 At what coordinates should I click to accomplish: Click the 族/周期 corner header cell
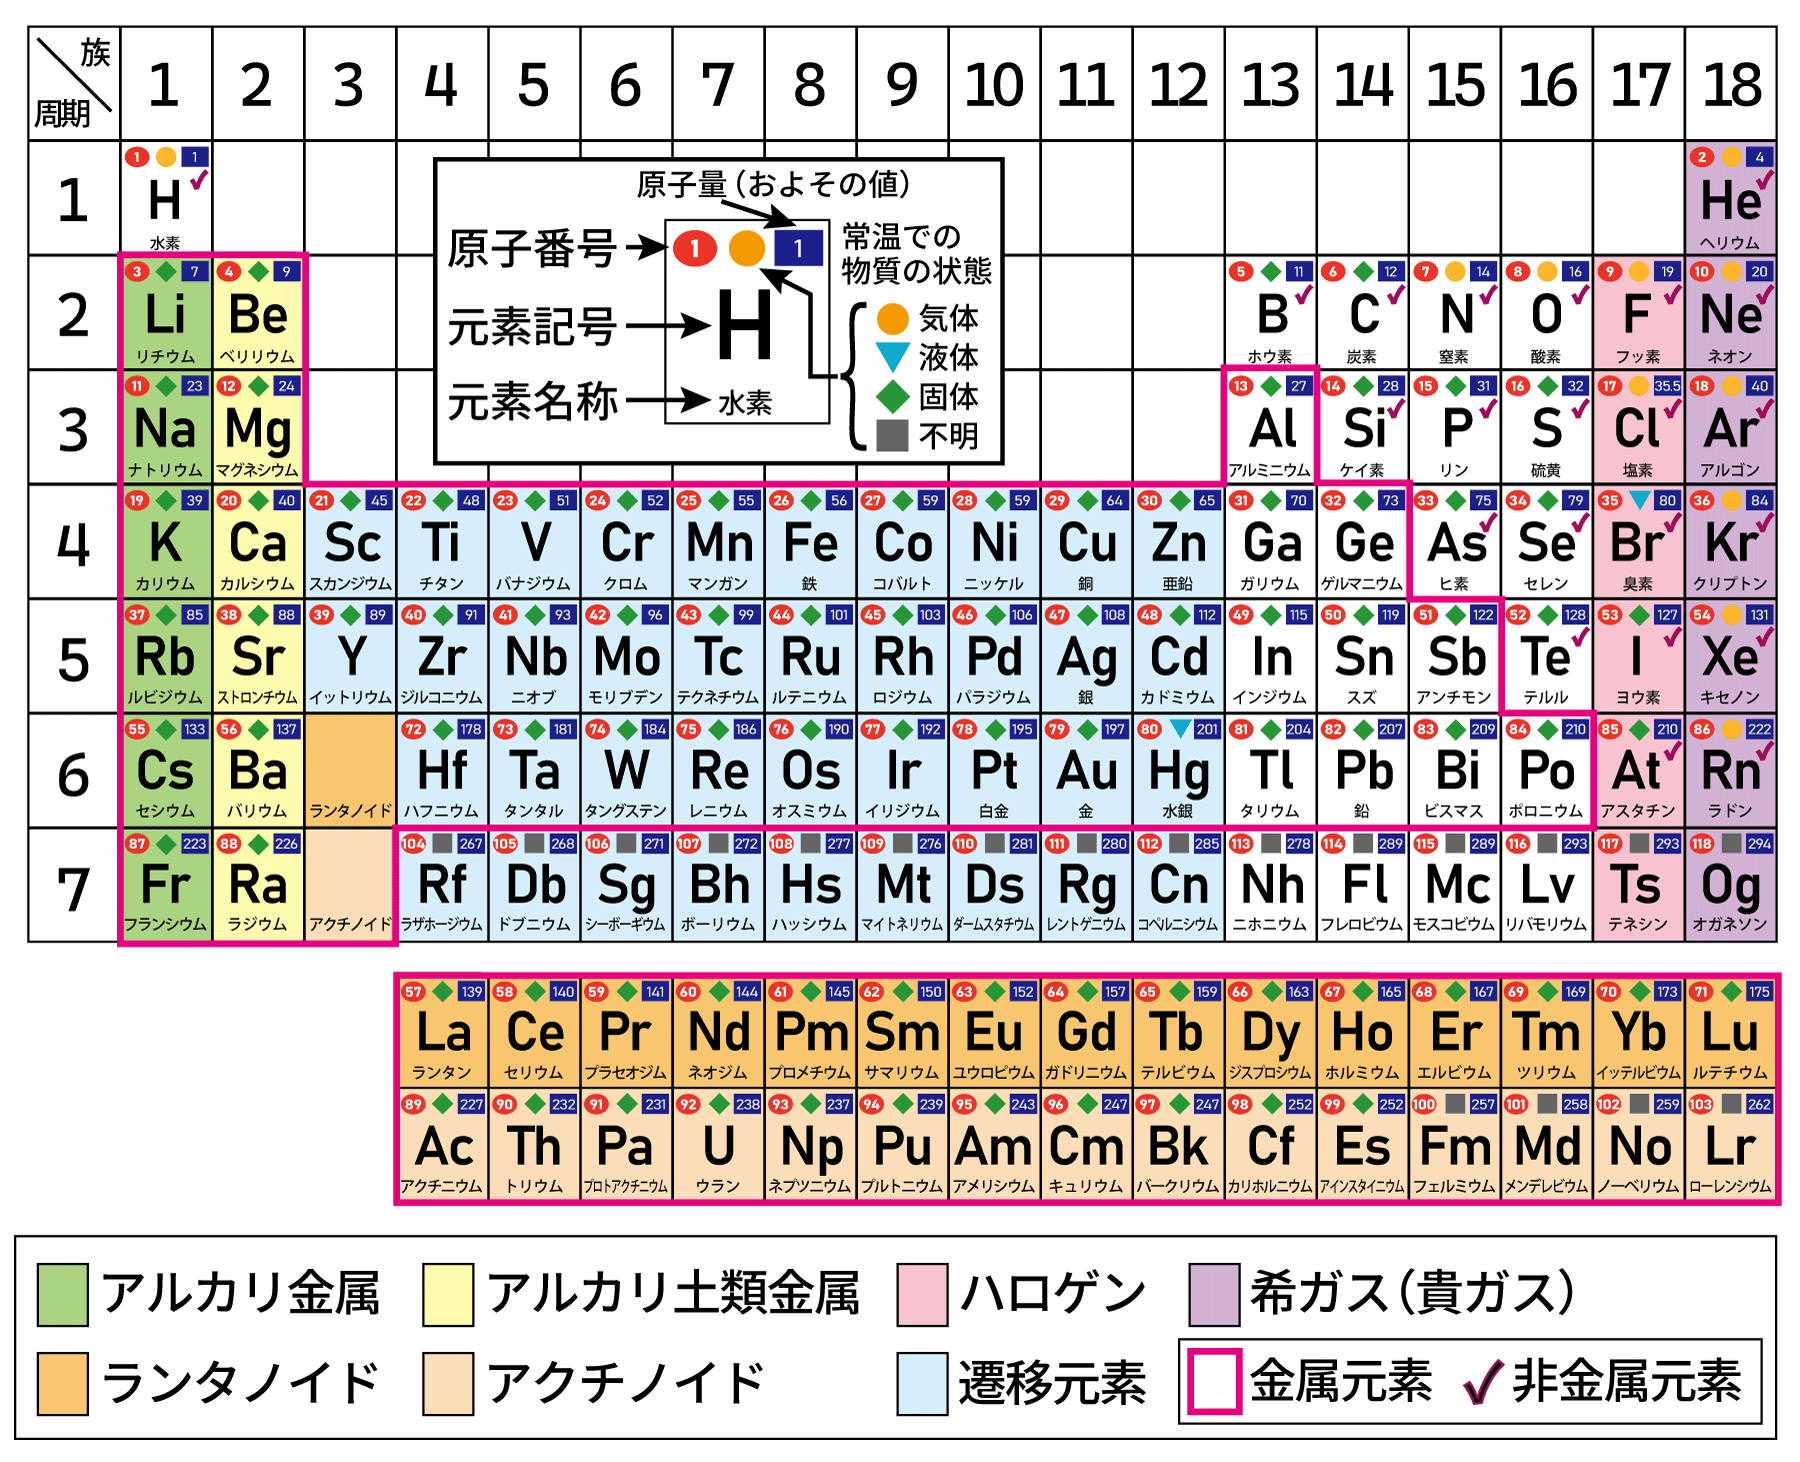(73, 84)
